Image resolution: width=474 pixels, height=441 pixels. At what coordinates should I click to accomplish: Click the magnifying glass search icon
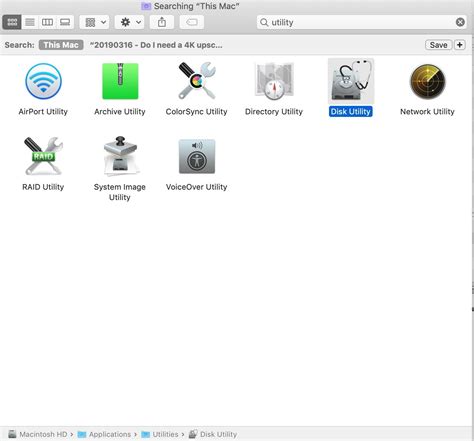pos(264,22)
